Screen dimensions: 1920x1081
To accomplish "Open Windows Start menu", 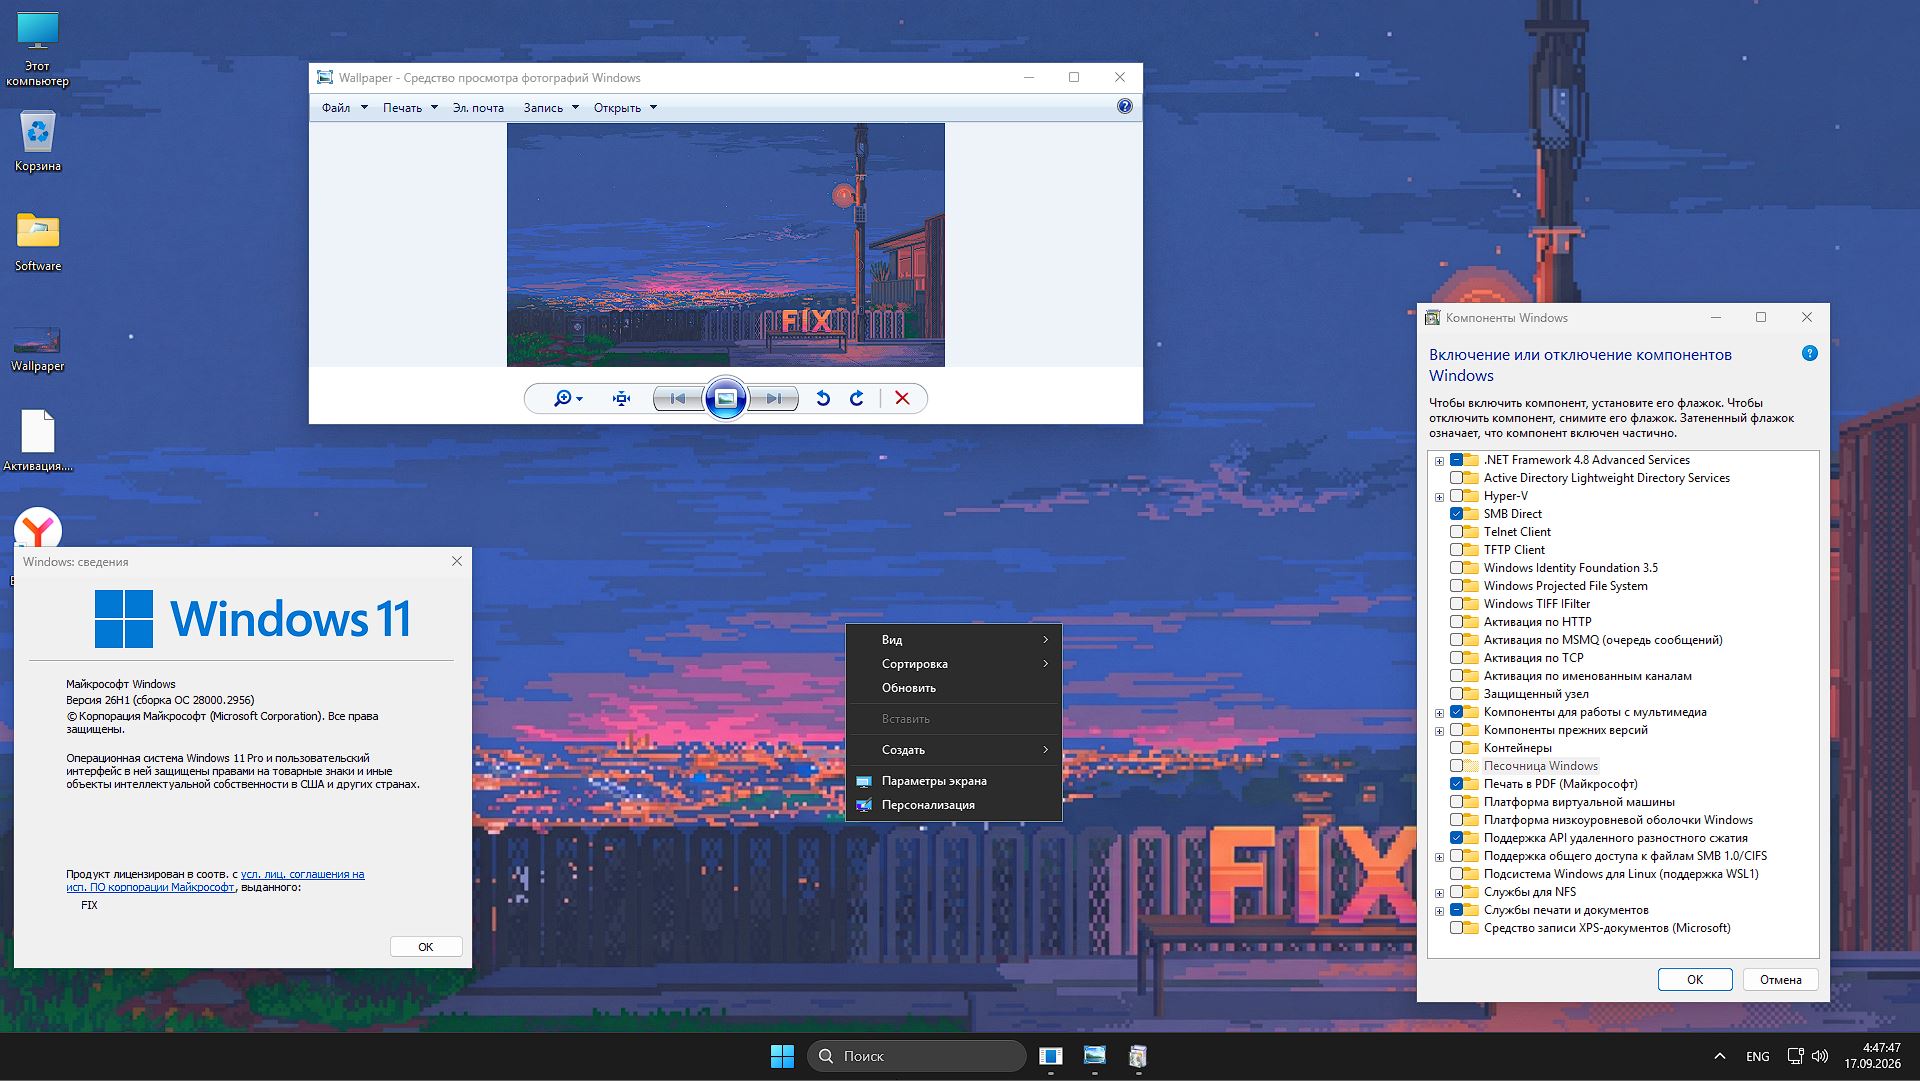I will 782,1056.
